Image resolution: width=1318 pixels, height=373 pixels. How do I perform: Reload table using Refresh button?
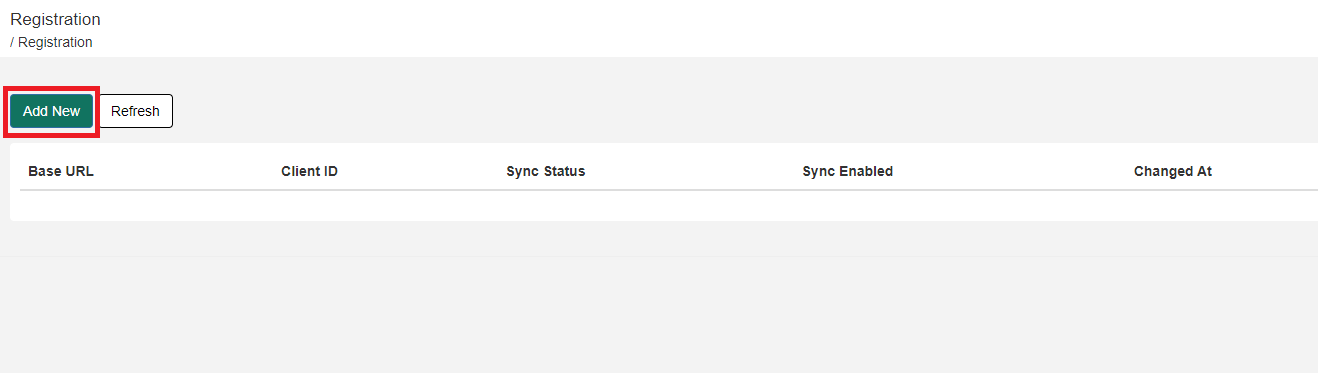point(135,111)
